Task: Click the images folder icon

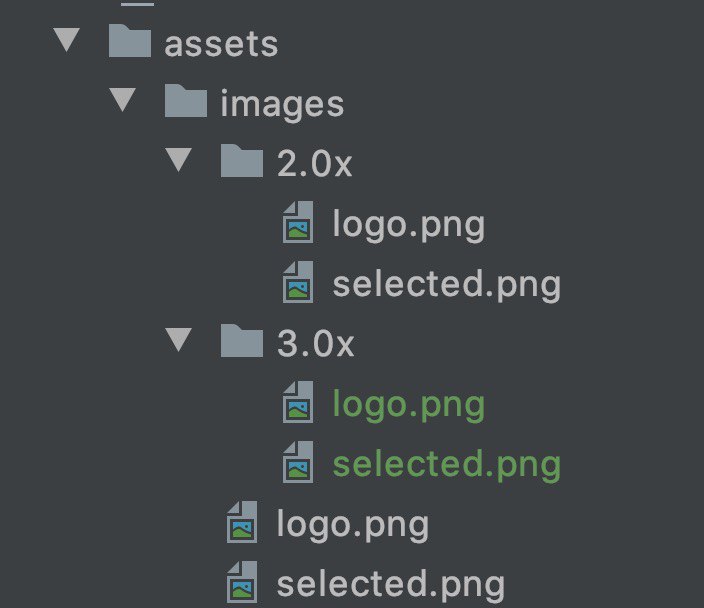Action: [186, 101]
